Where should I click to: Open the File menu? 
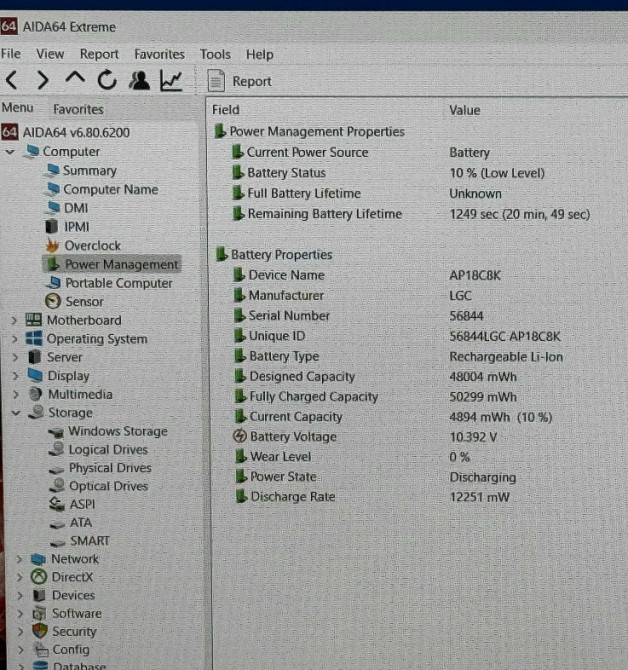pyautogui.click(x=11, y=54)
